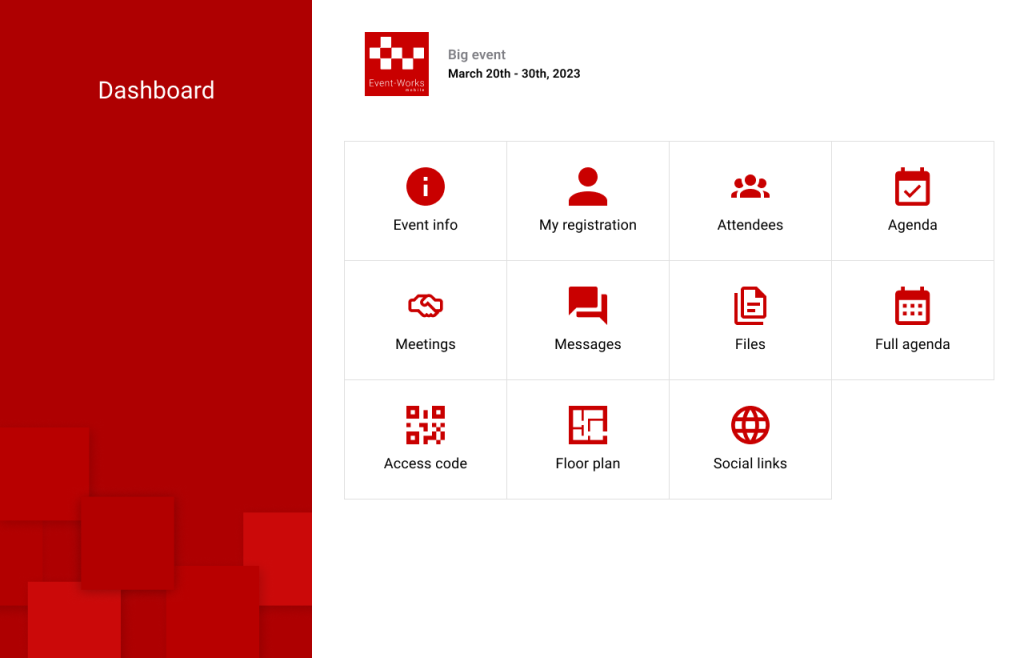Click the "Messages" label
Screen dimensions: 1024x658
(x=588, y=345)
